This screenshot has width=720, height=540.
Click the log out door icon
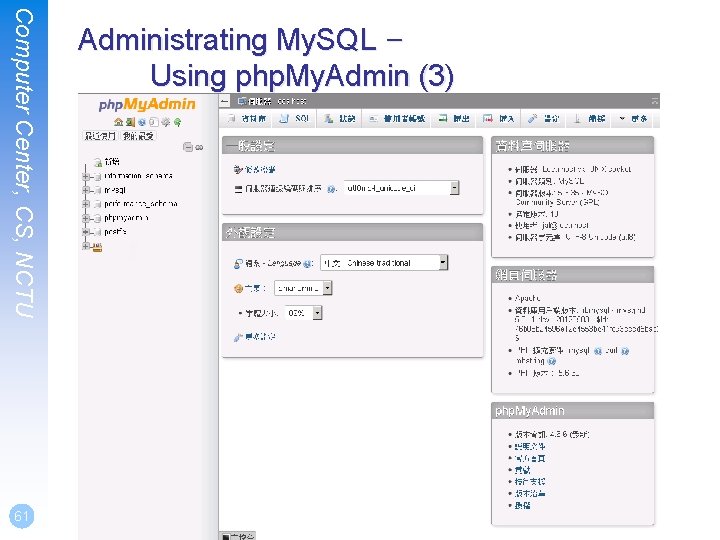[130, 122]
